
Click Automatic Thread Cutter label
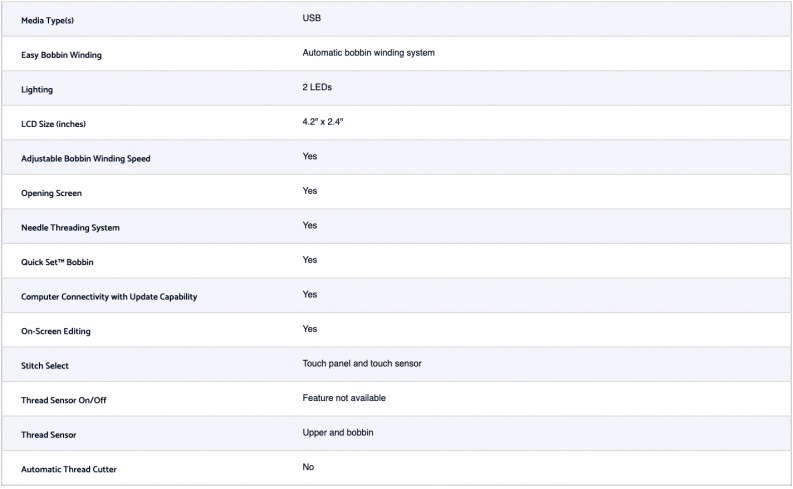[69, 469]
